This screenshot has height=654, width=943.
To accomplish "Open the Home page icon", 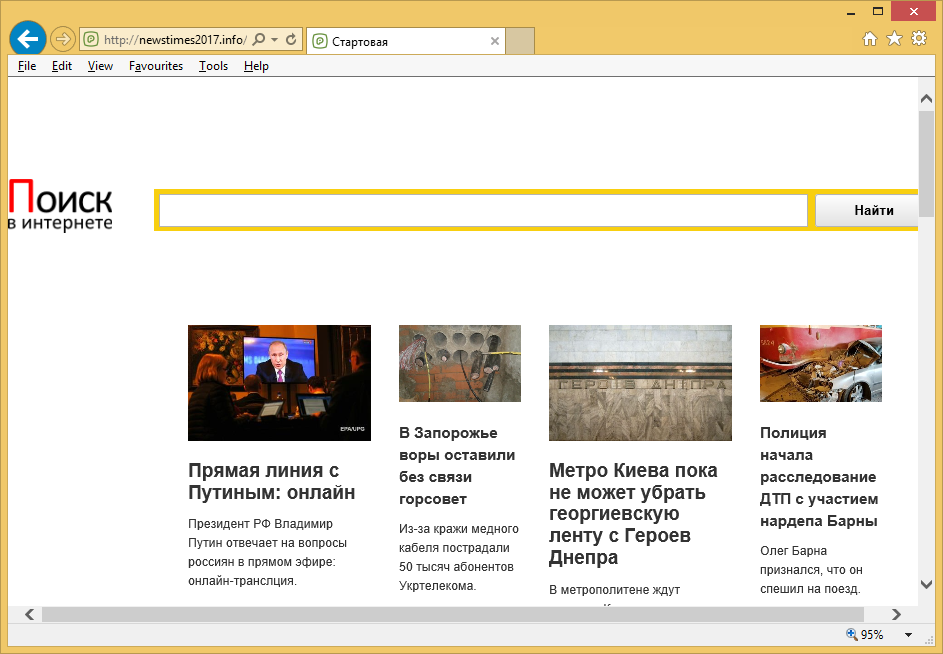I will (x=870, y=39).
